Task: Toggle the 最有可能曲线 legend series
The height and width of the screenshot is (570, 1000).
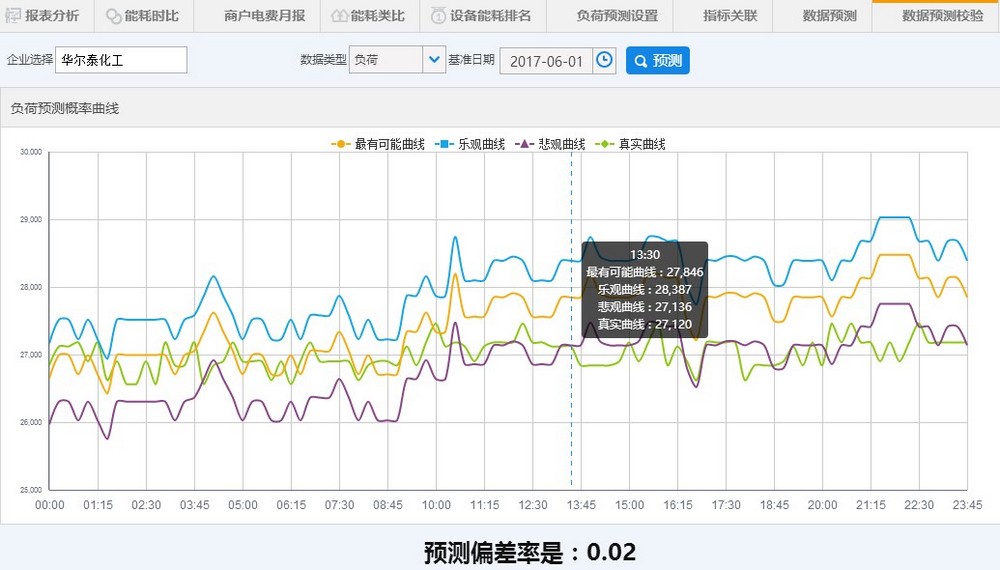Action: (378, 144)
